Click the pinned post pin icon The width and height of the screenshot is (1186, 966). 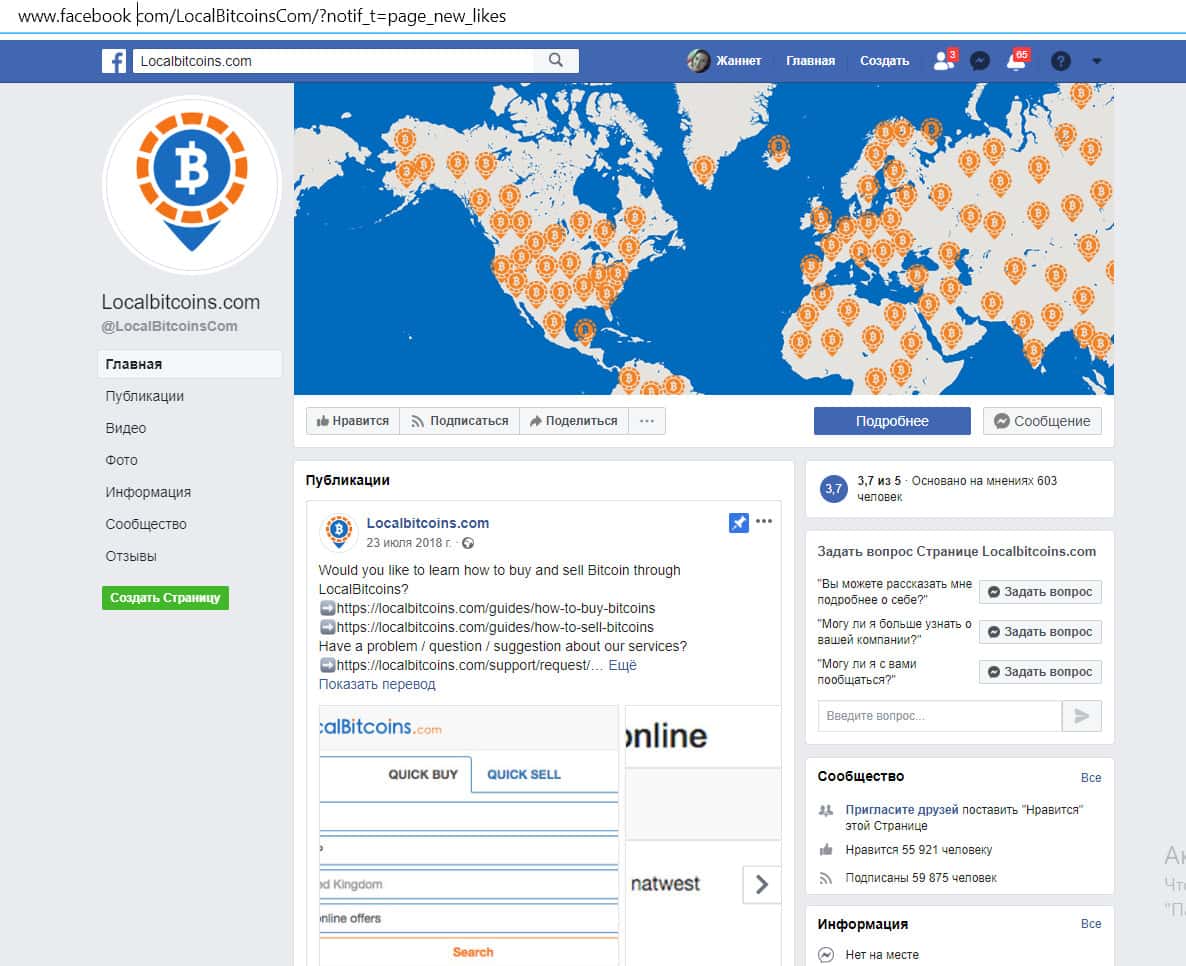[738, 522]
